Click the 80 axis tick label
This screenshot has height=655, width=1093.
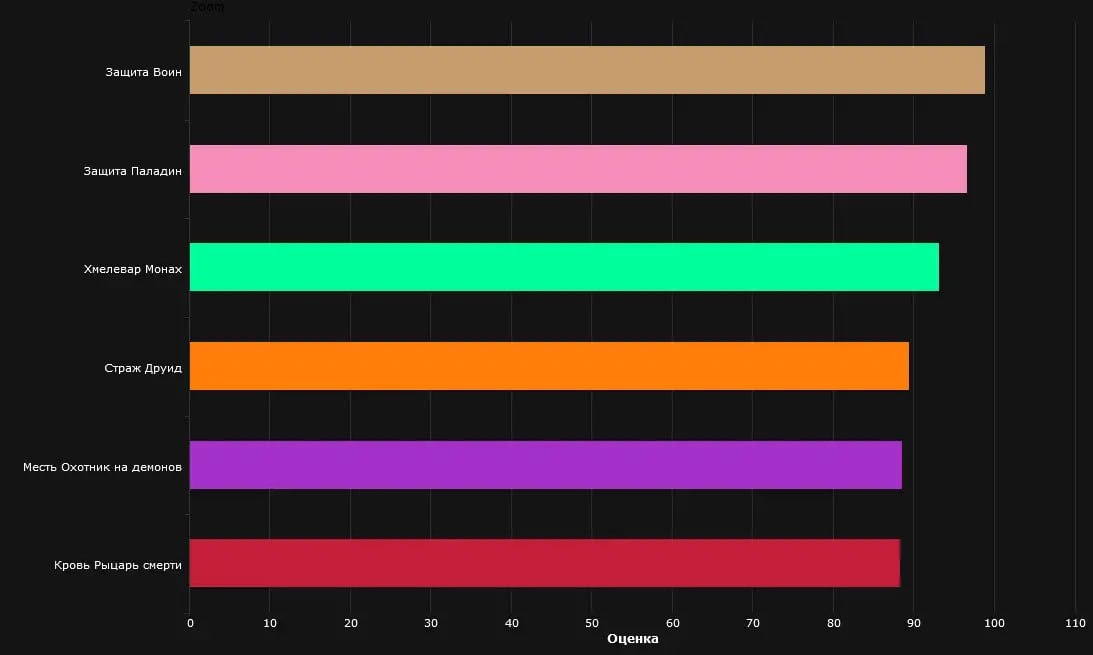click(834, 623)
